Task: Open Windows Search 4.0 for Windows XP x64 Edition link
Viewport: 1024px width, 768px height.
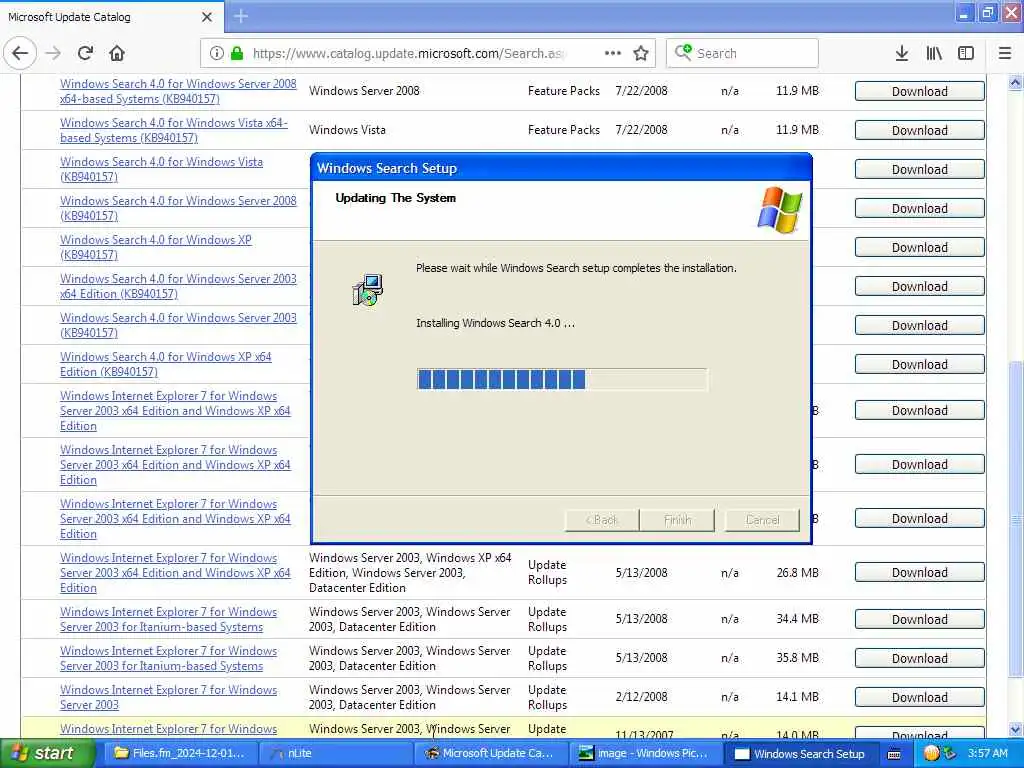Action: click(165, 364)
